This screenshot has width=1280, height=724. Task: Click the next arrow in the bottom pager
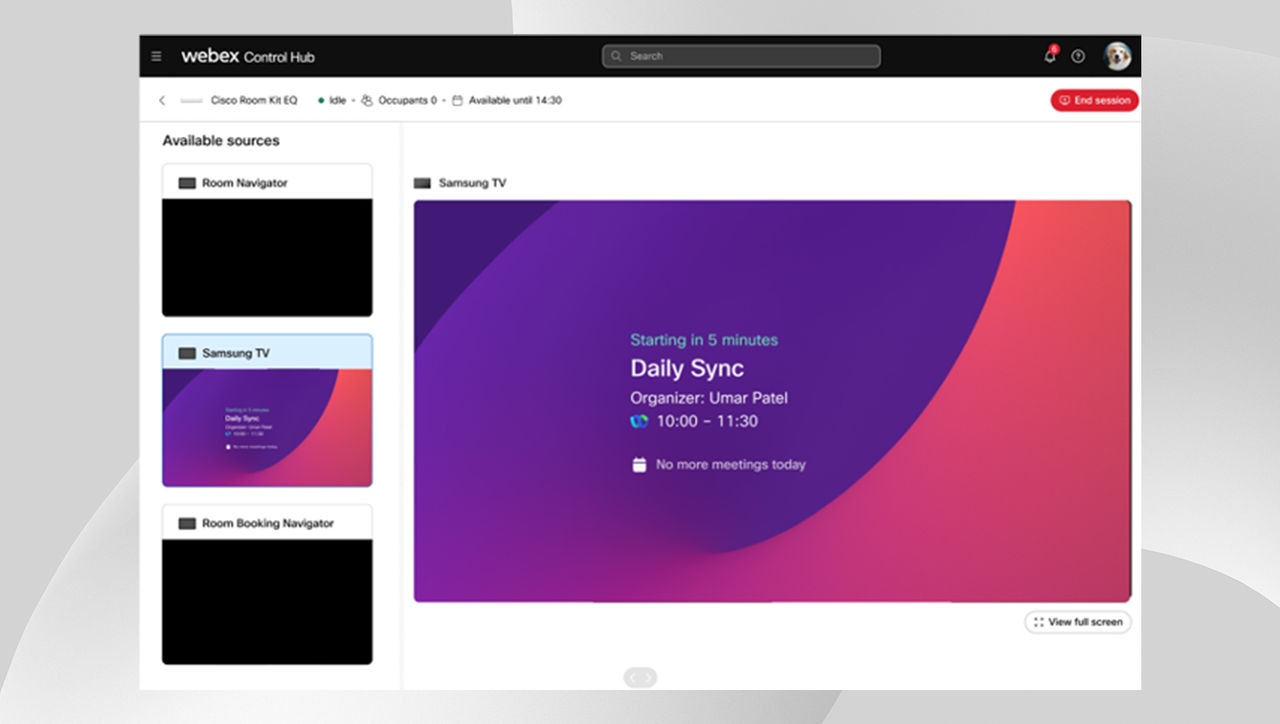(648, 678)
